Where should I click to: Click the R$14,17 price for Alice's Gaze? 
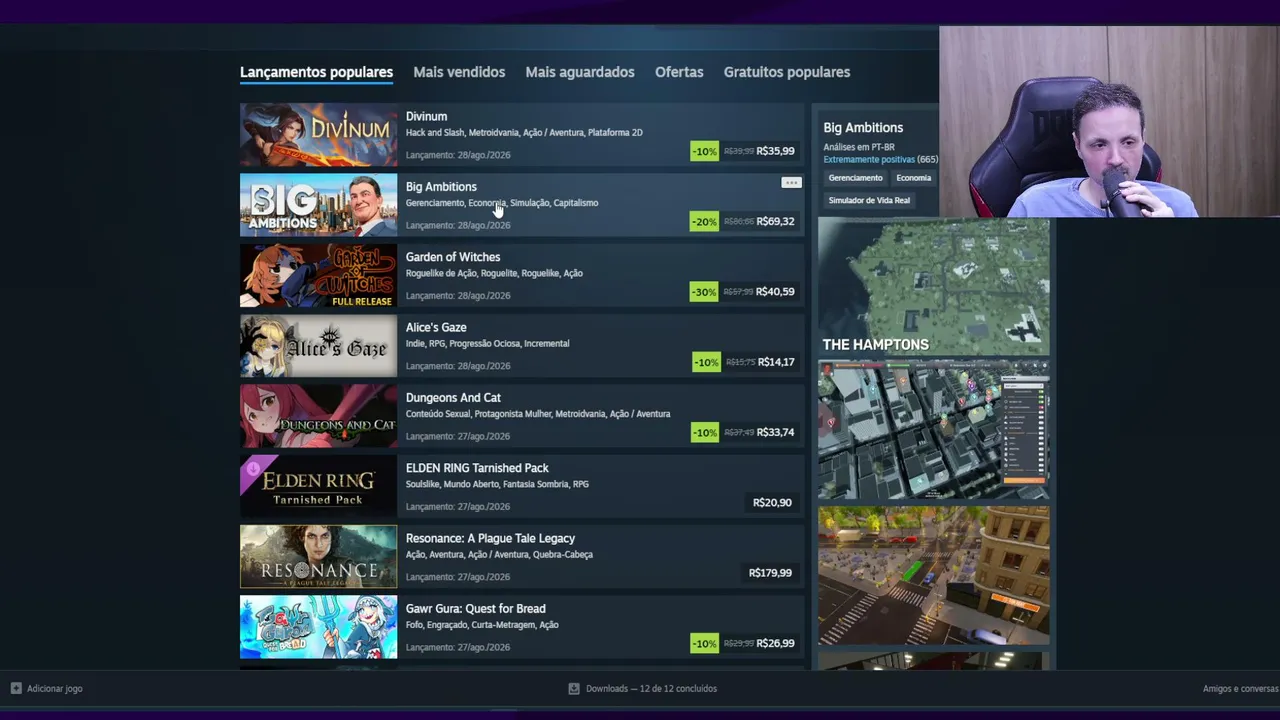pos(776,362)
